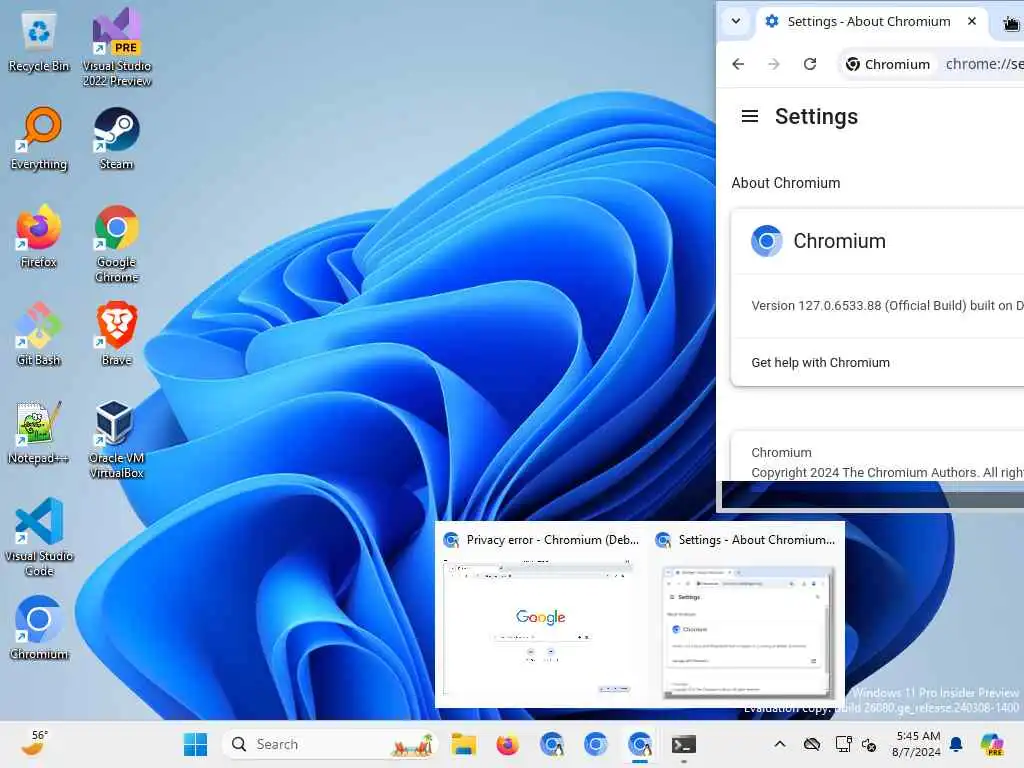Open notifications bell in the taskbar
Screen dimensions: 1024x768
coord(956,744)
